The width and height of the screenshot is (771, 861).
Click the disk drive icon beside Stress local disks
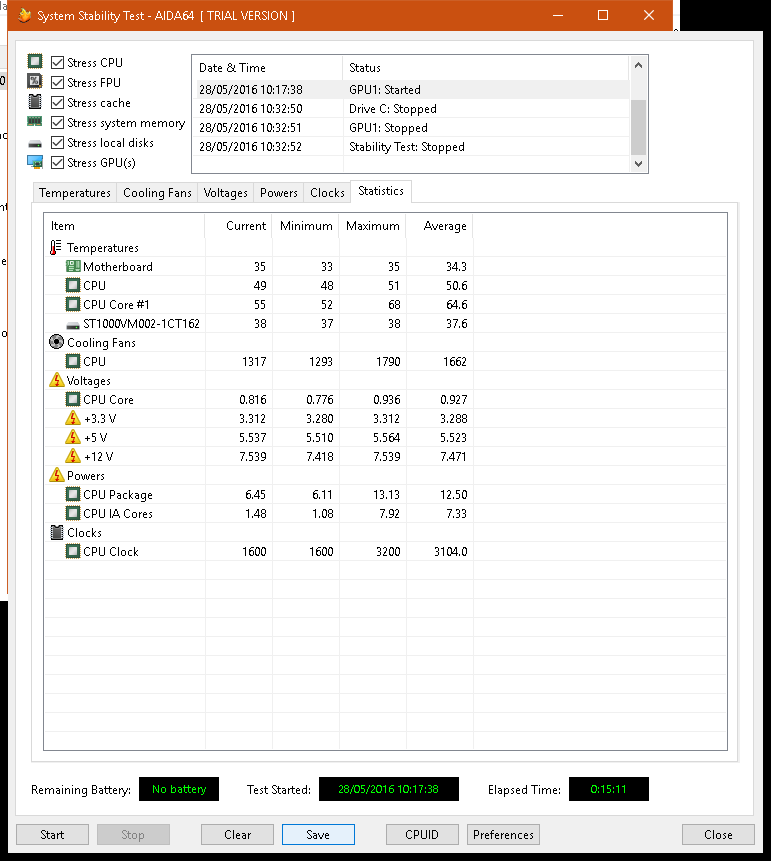[x=35, y=144]
